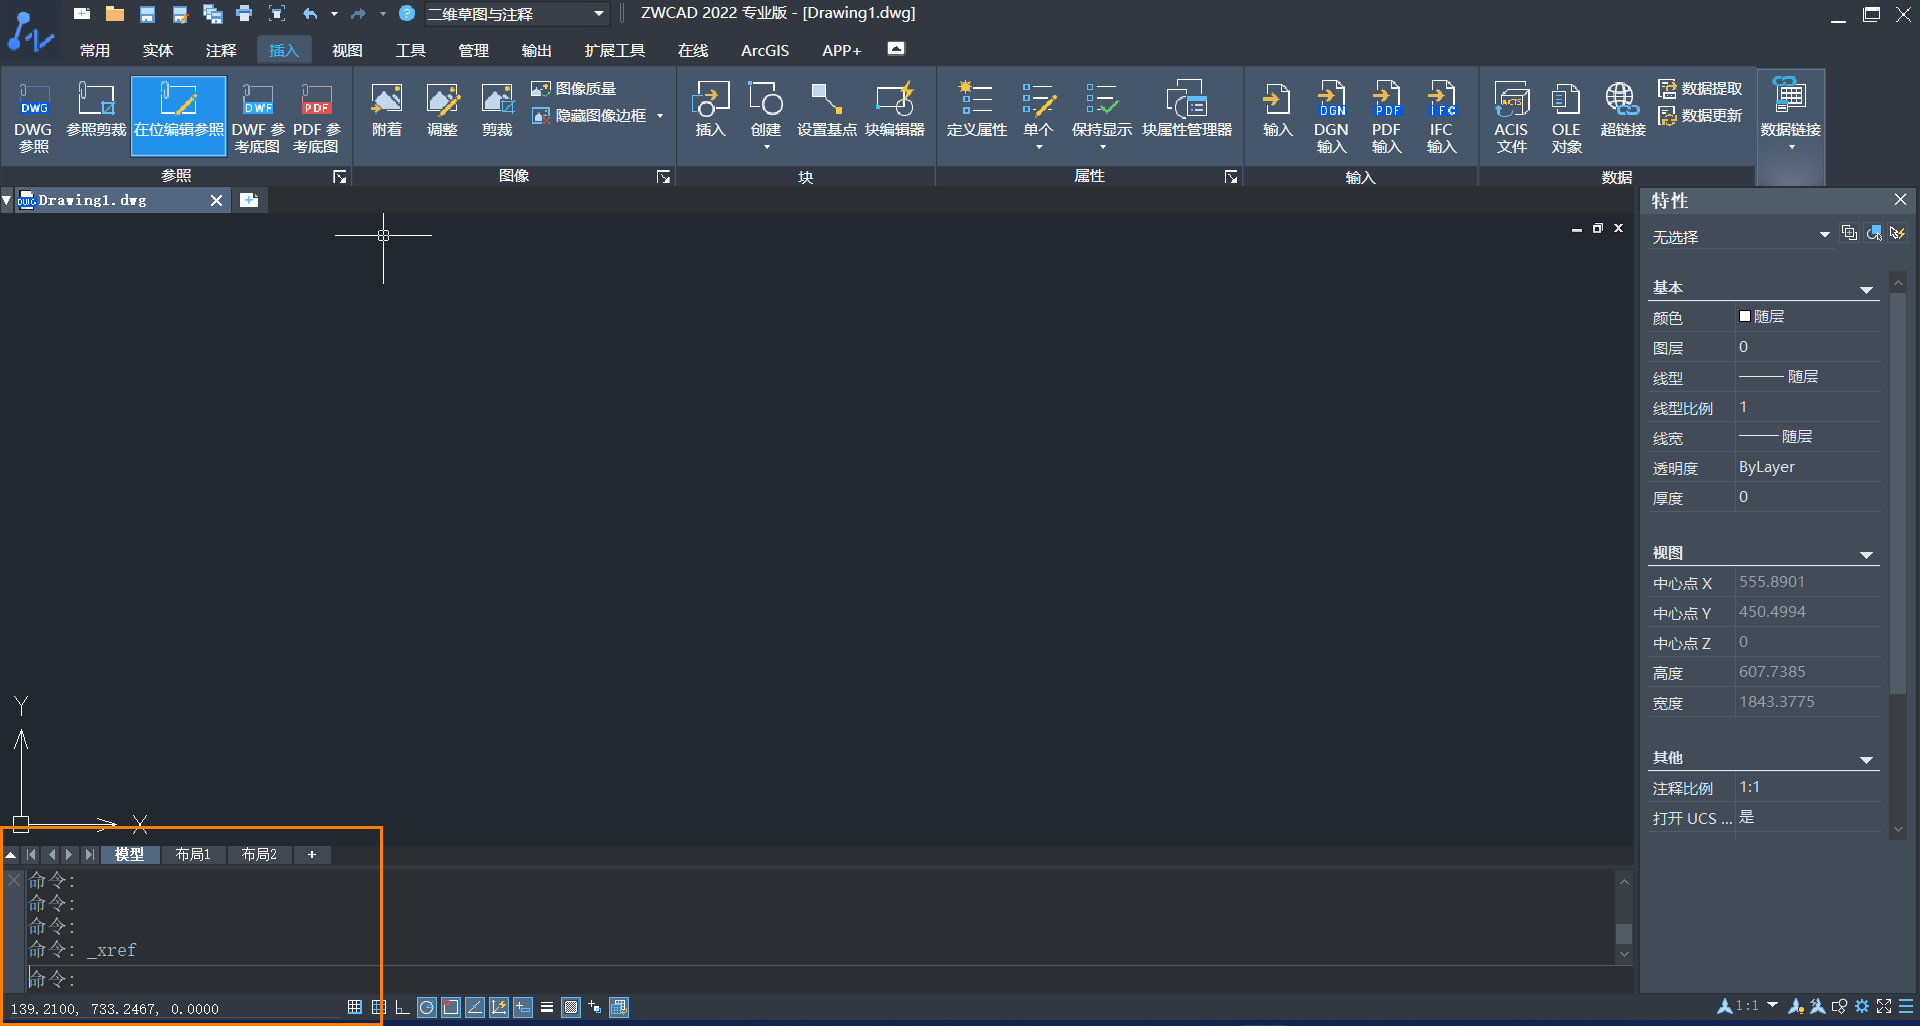Click the new drawing icon in quick access toolbar
Viewport: 1920px width, 1026px height.
[x=82, y=14]
